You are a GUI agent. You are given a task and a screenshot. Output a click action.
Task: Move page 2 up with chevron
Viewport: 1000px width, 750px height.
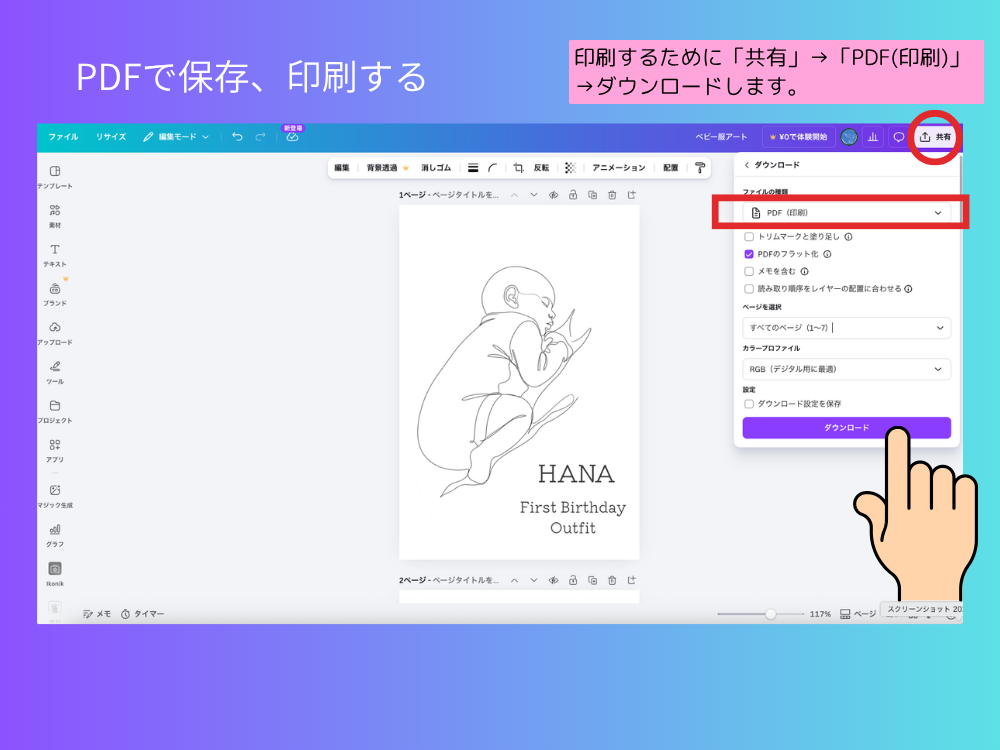click(x=514, y=580)
